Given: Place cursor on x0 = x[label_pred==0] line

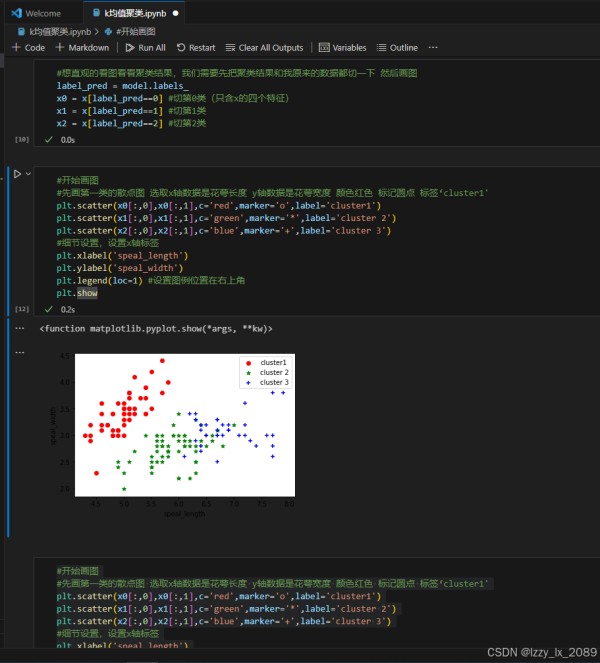Looking at the screenshot, I should tap(173, 99).
